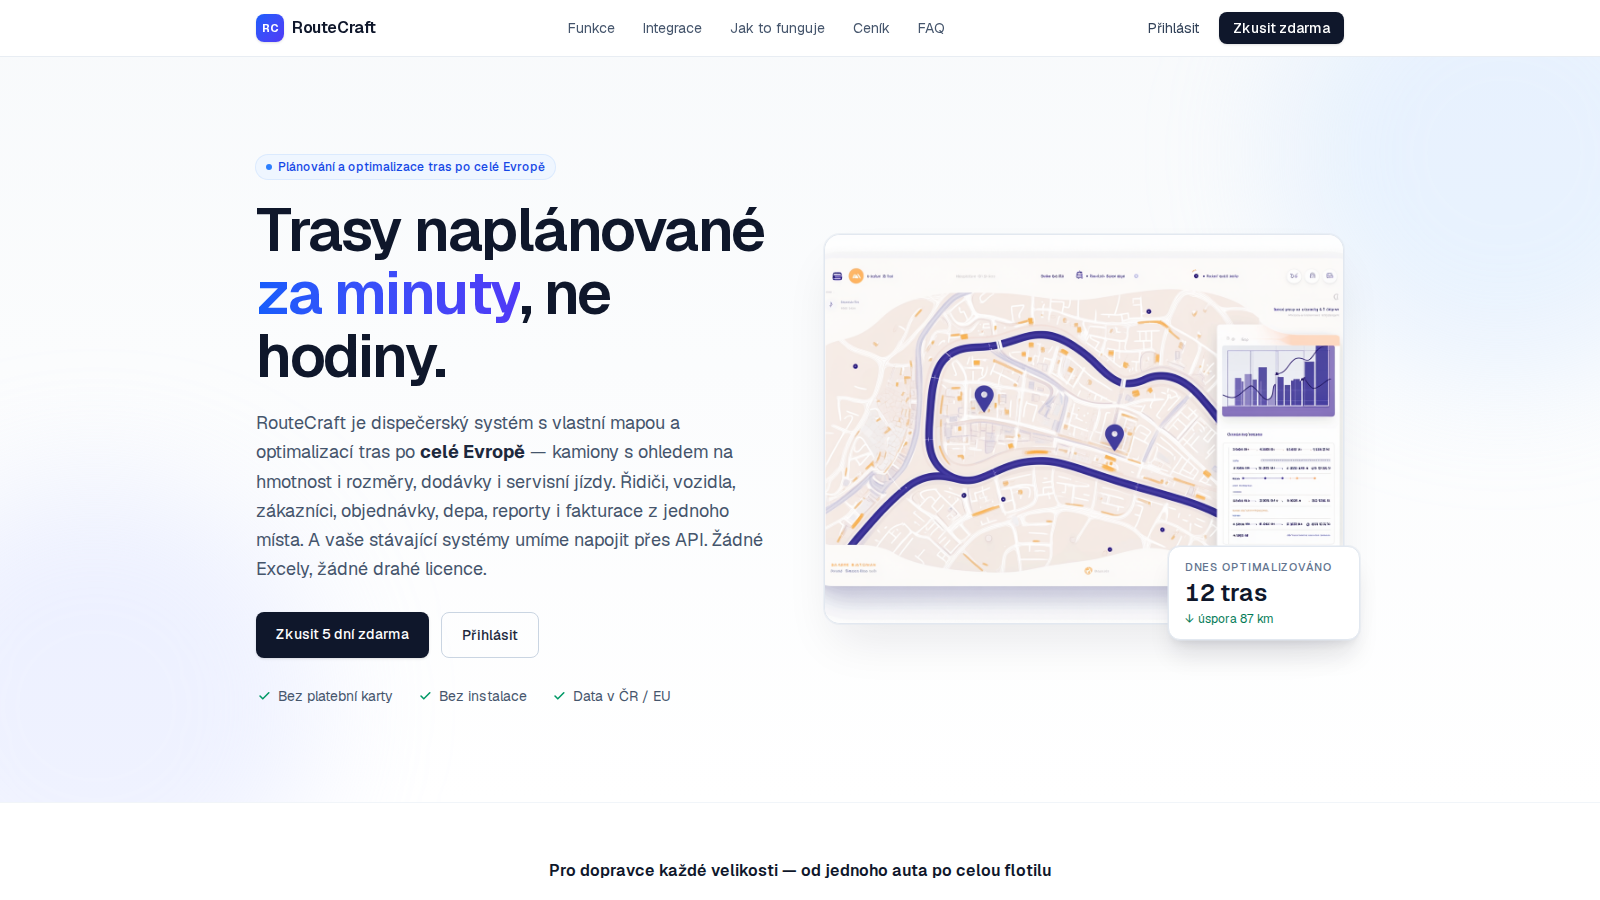Click the blue dot in the badge

coord(269,167)
